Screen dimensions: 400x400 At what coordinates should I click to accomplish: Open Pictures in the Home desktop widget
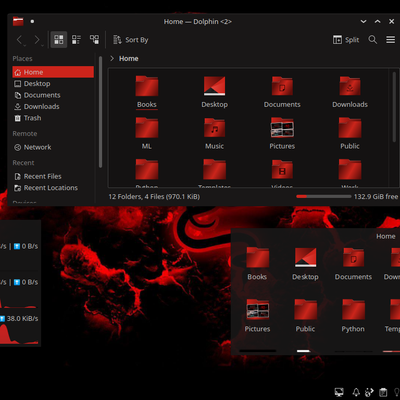pos(257,316)
